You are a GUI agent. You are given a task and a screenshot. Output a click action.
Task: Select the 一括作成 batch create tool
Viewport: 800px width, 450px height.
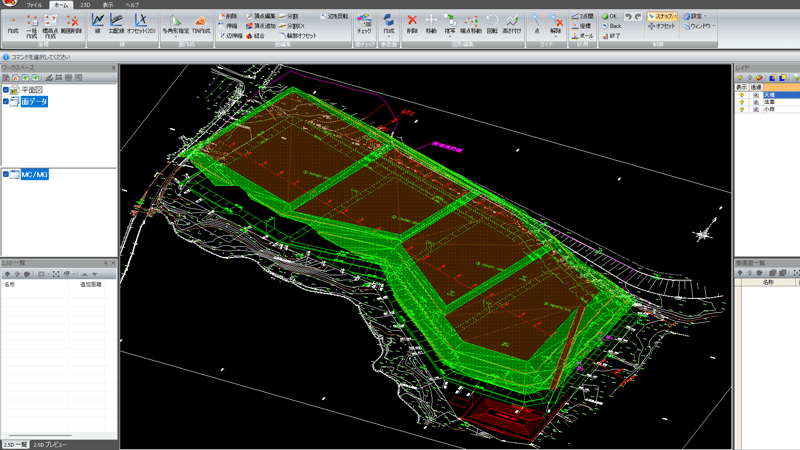[x=32, y=27]
